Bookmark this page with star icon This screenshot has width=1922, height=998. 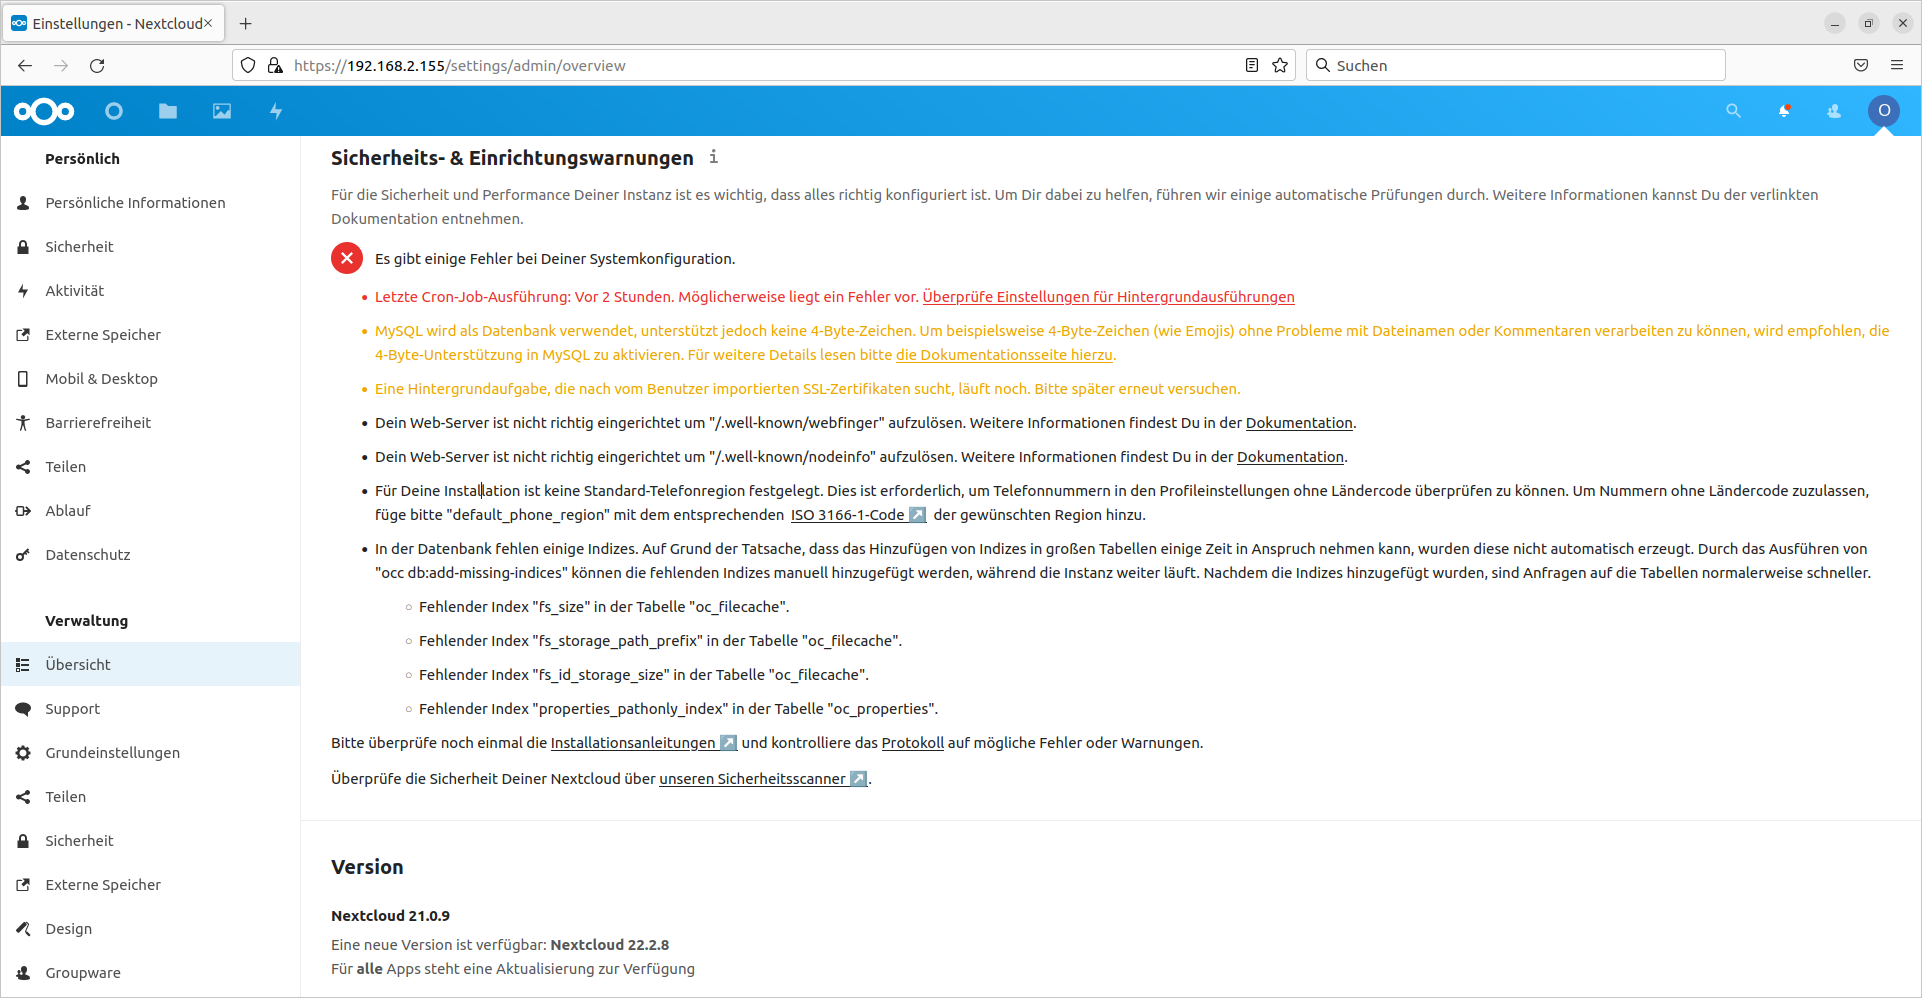click(x=1280, y=65)
